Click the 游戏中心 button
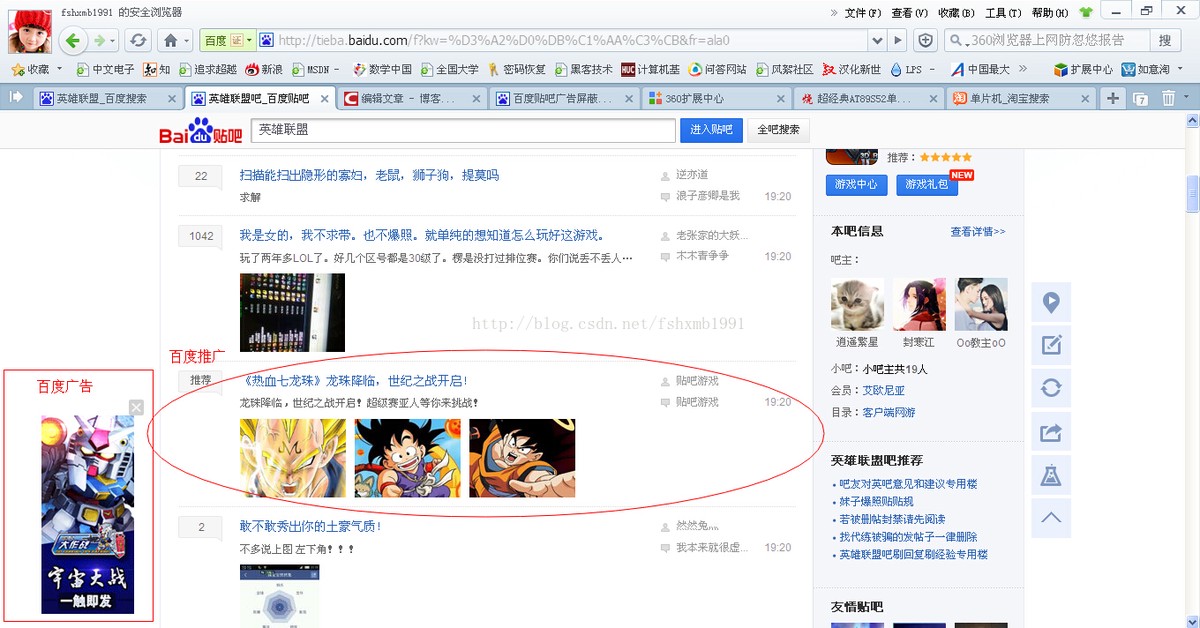Screen dimensions: 1200x628 (856, 185)
